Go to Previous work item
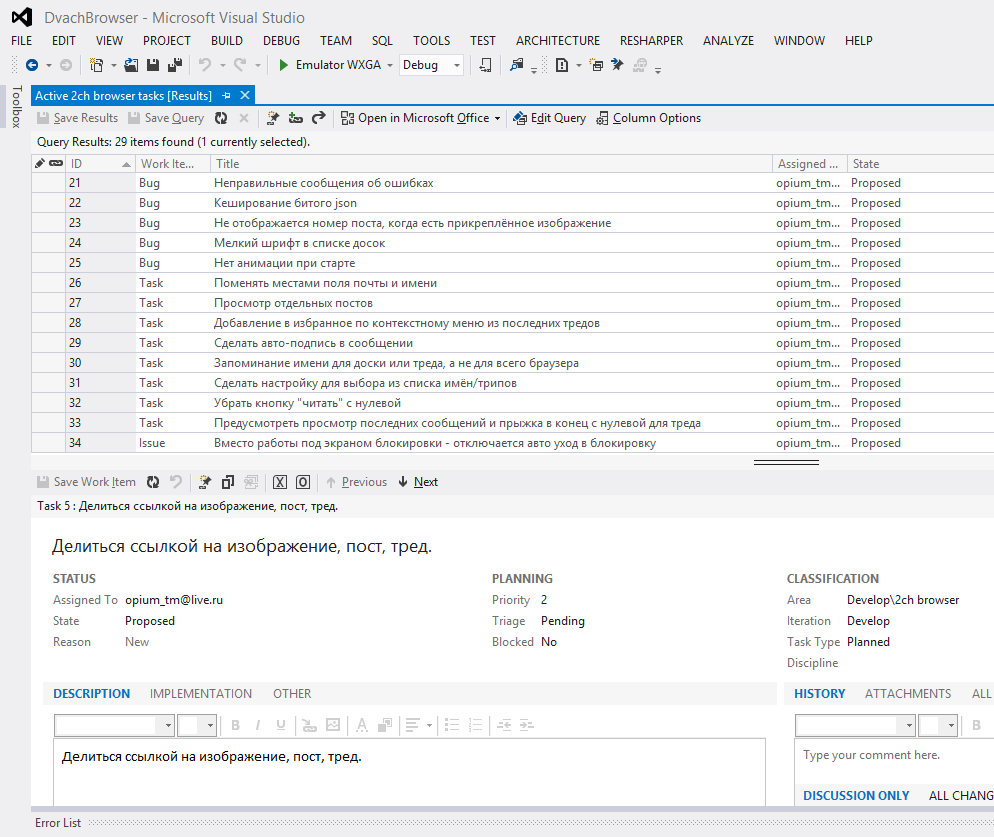Viewport: 994px width, 837px height. point(356,482)
